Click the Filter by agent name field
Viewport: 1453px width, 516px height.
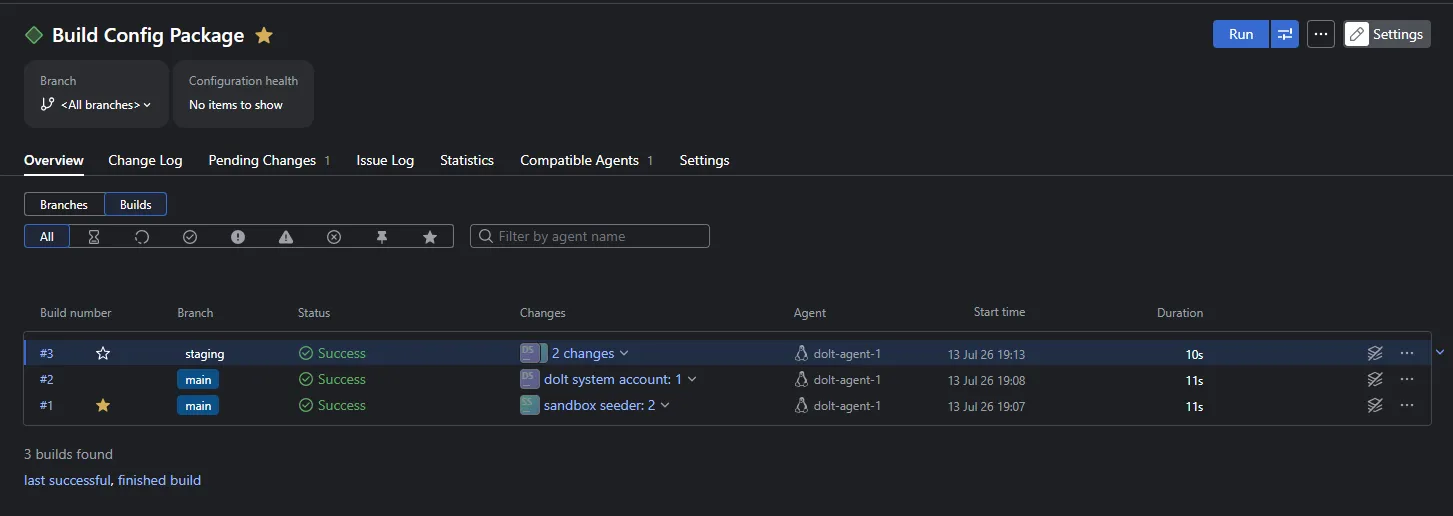click(x=590, y=236)
